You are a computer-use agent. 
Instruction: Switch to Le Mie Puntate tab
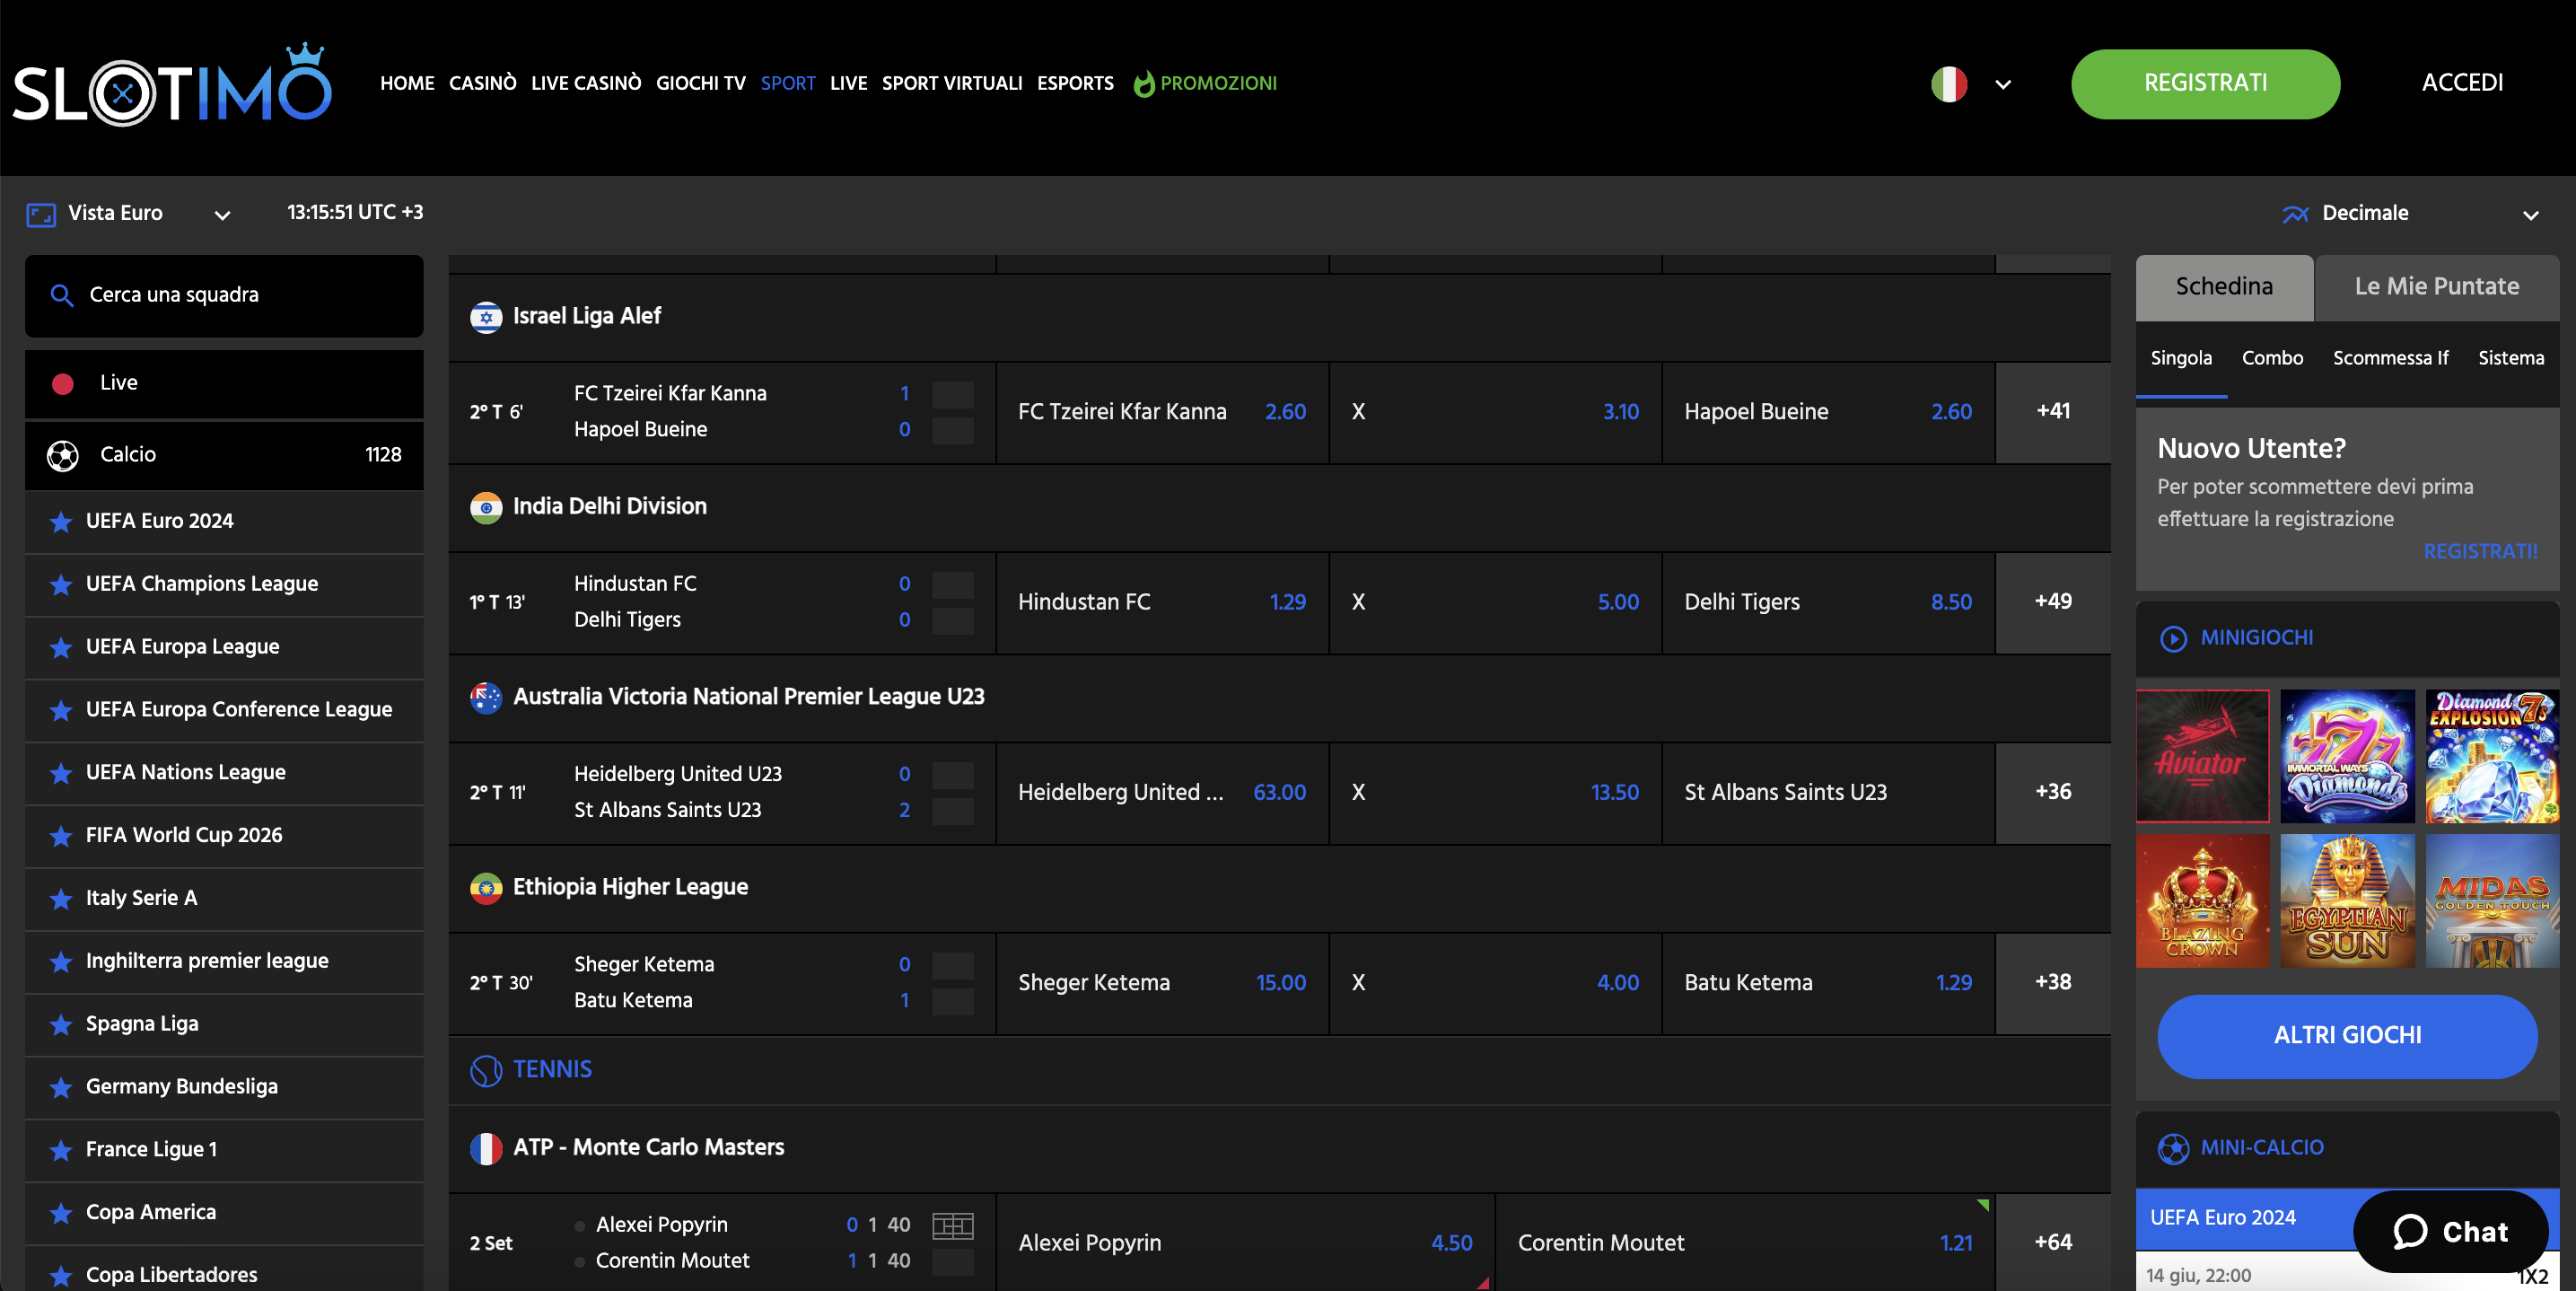tap(2436, 287)
